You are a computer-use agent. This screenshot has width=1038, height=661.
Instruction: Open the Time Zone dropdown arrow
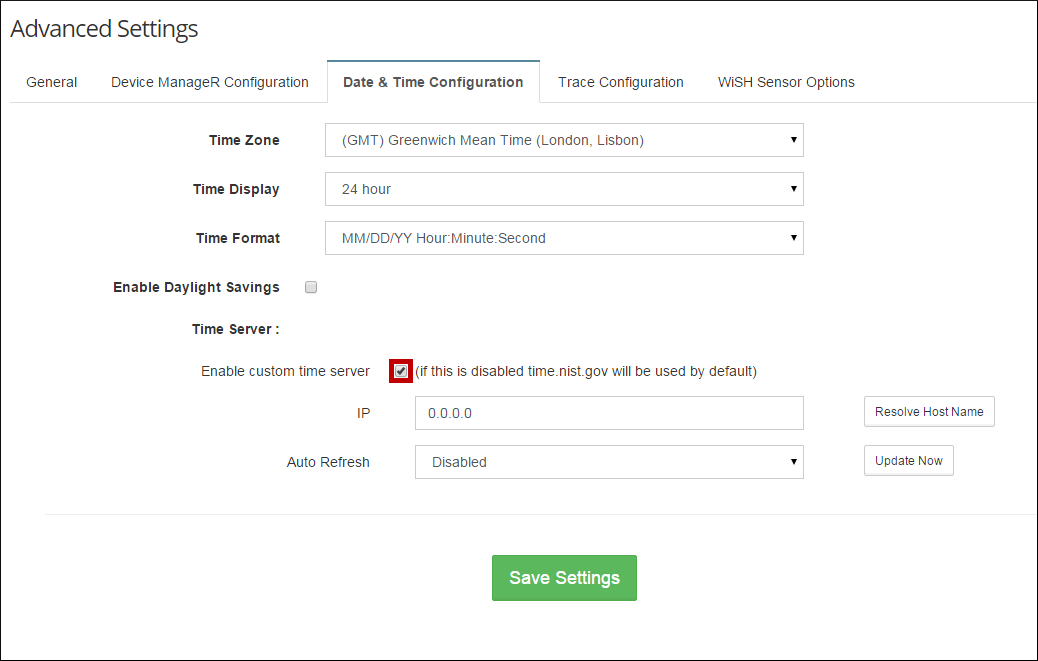click(x=795, y=140)
